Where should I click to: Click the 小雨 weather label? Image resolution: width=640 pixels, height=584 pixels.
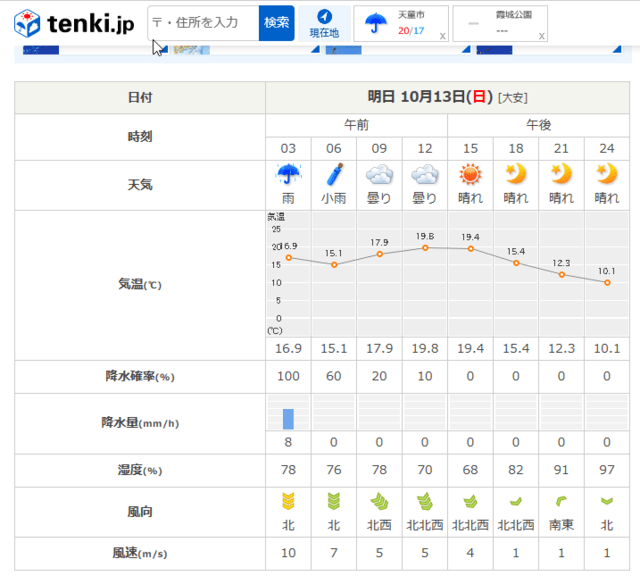334,198
